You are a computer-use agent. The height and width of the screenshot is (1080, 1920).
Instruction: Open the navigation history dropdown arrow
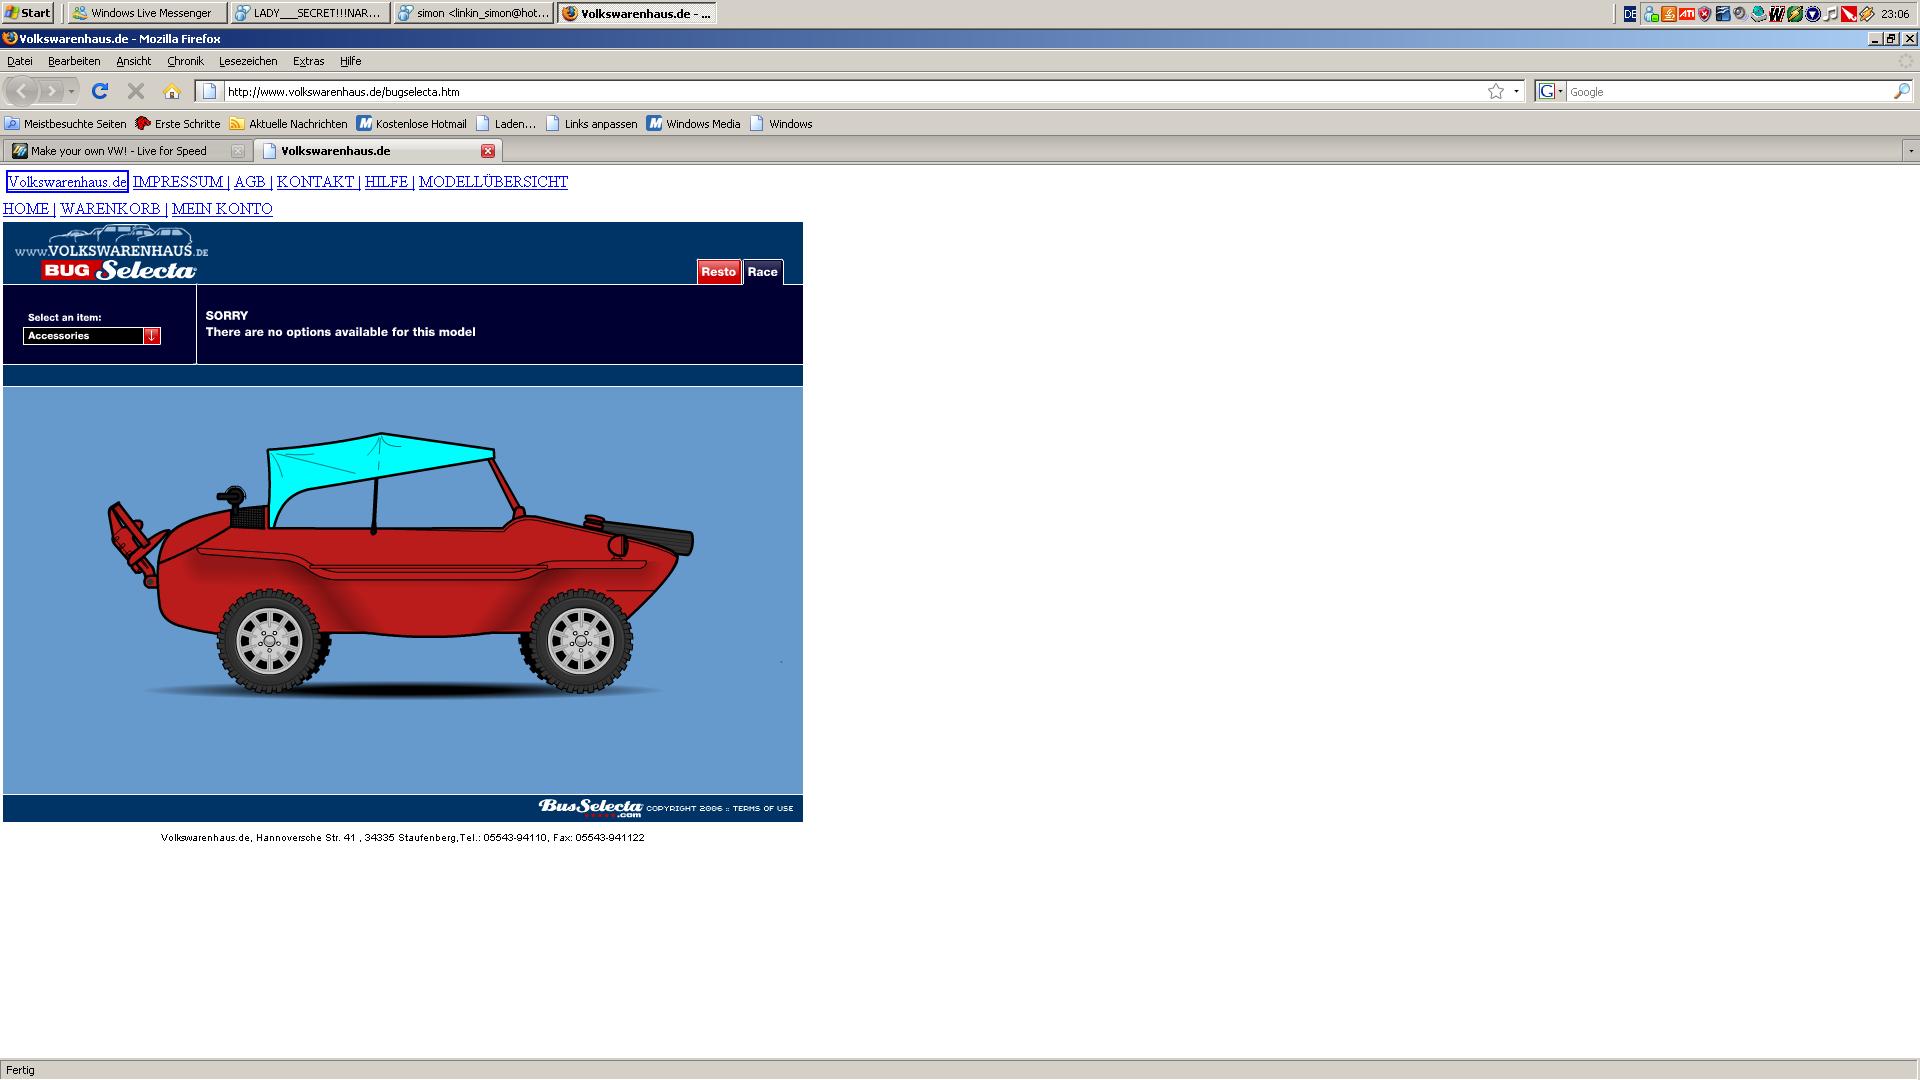(x=71, y=91)
